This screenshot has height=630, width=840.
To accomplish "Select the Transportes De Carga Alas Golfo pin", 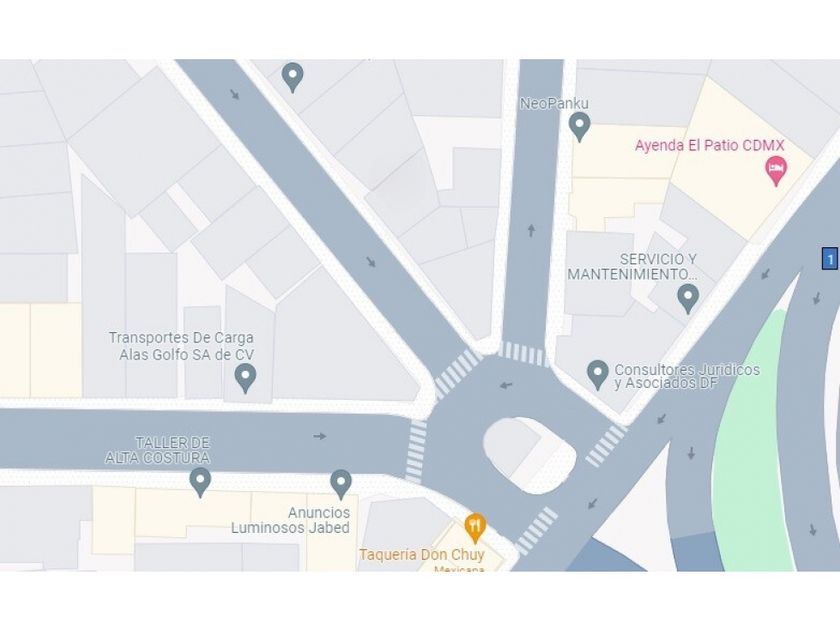I will click(x=245, y=377).
